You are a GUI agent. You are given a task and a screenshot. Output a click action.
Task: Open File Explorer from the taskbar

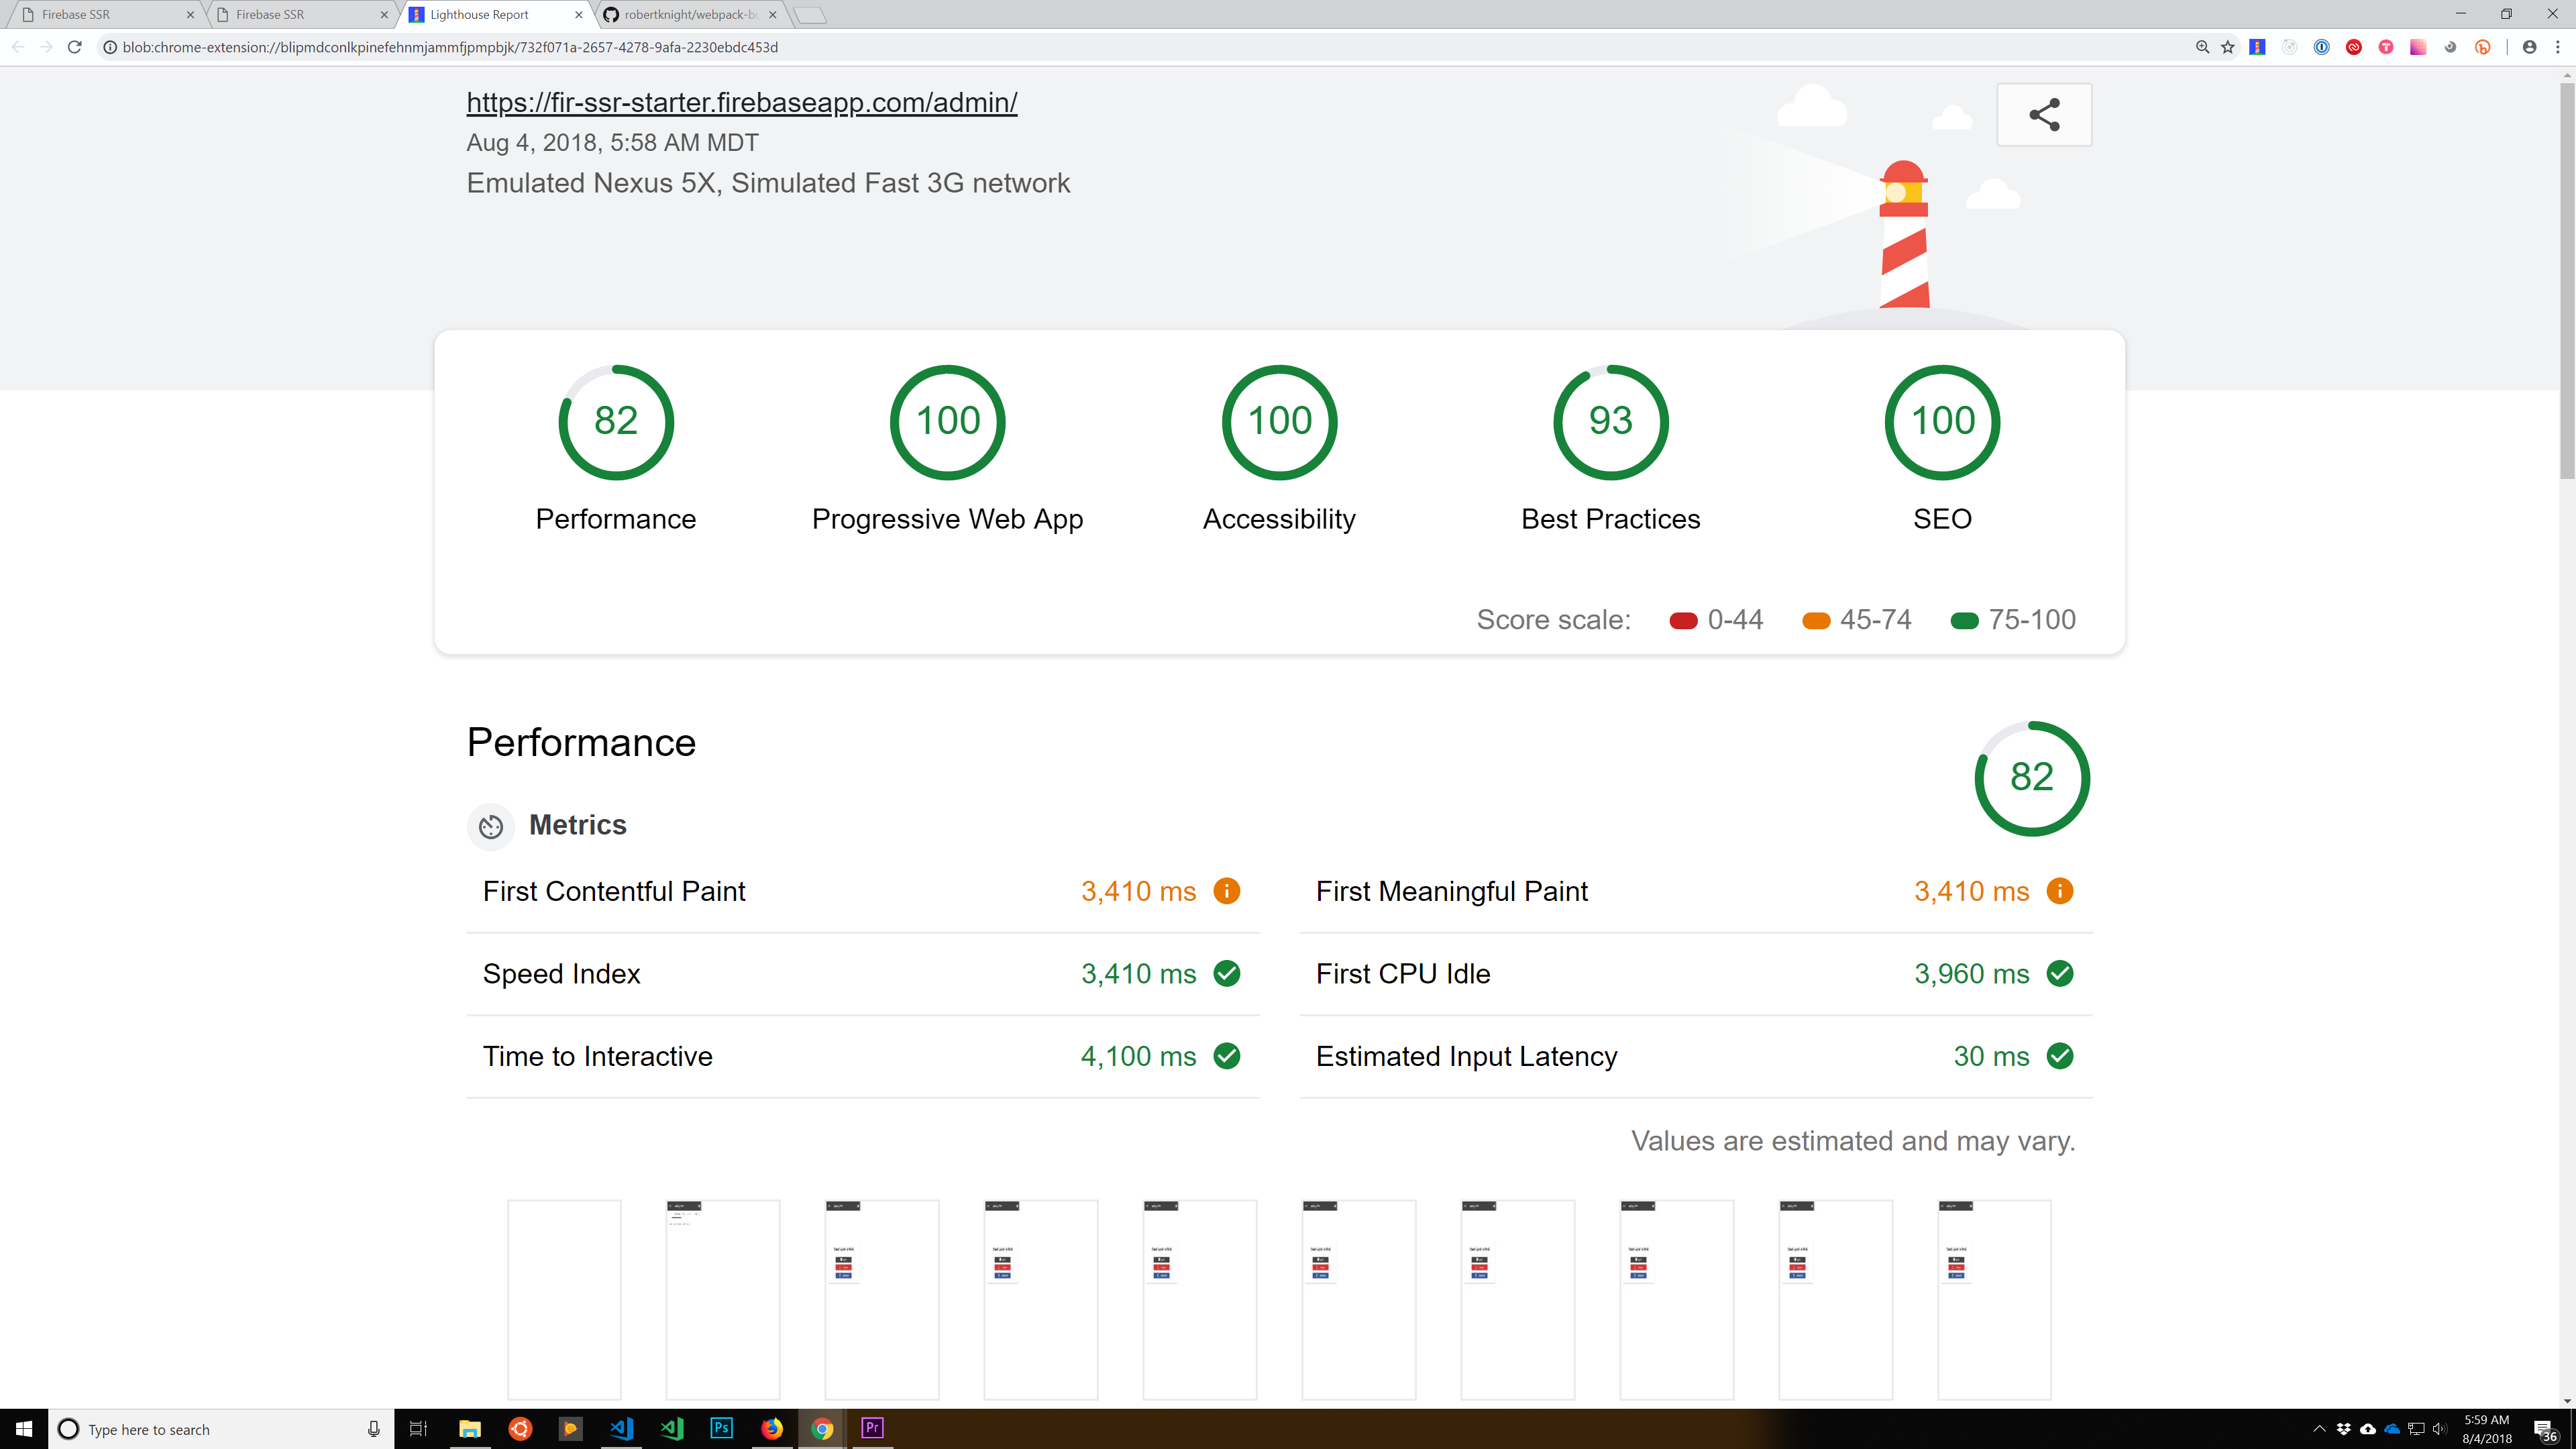coord(470,1428)
